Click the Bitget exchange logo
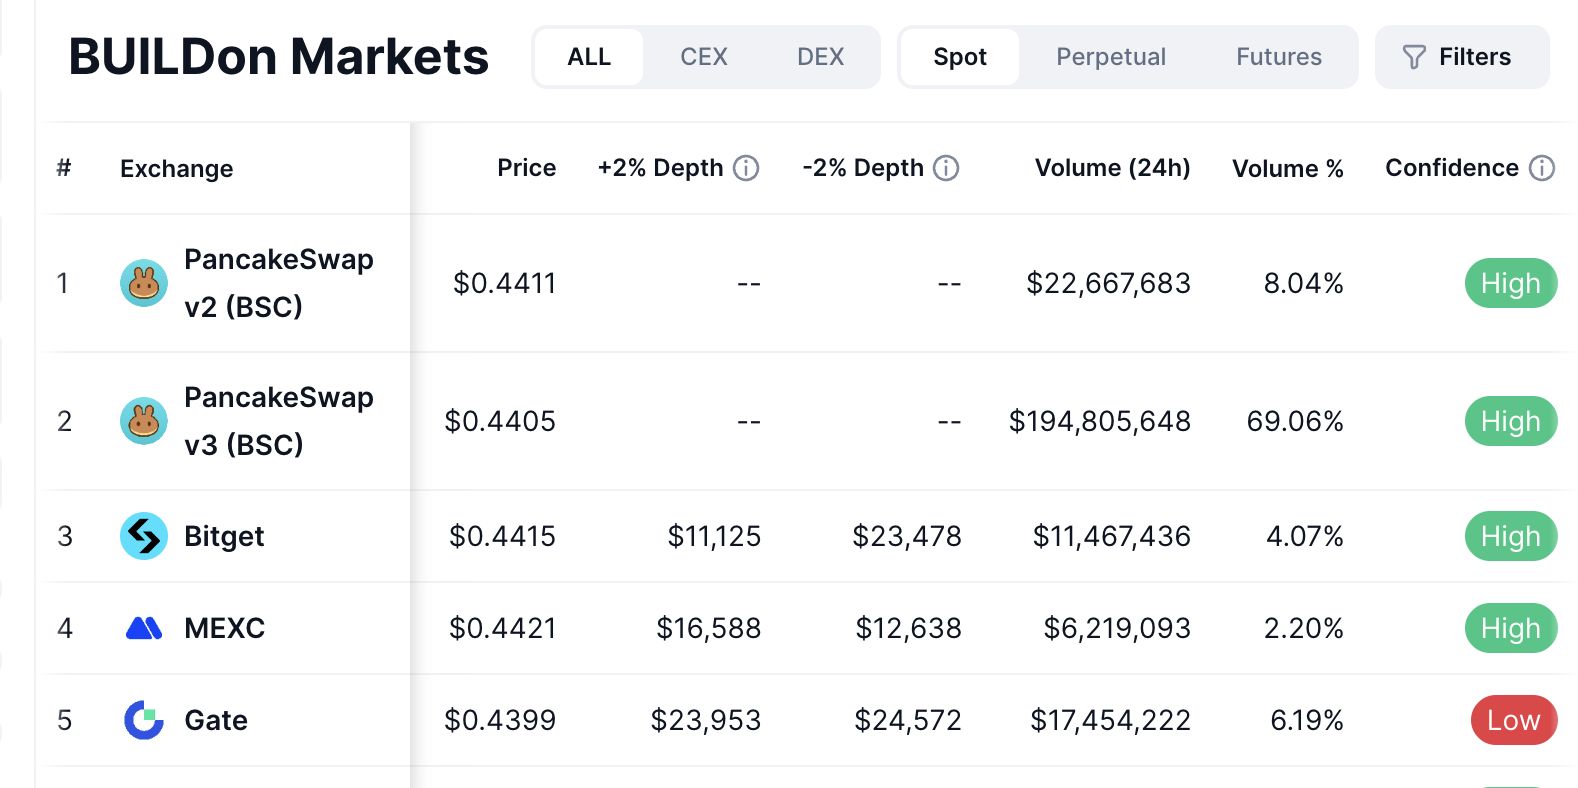Viewport: 1578px width, 788px height. pyautogui.click(x=144, y=536)
